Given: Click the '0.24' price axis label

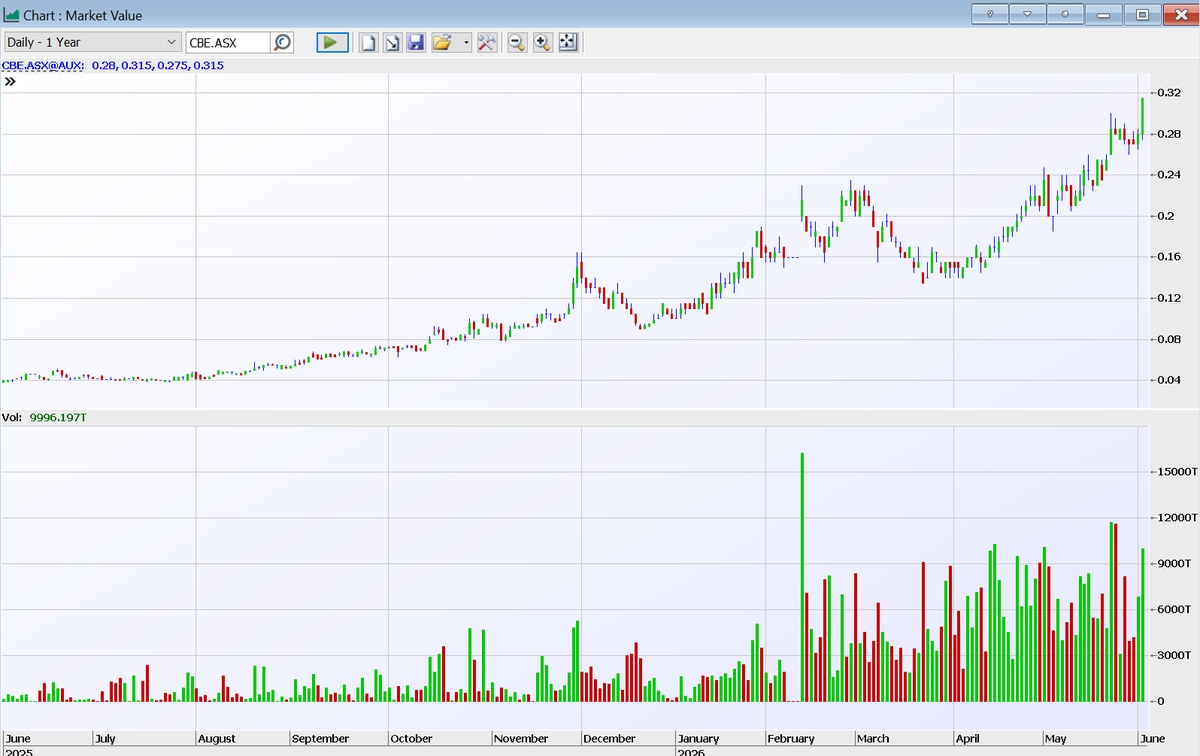Looking at the screenshot, I should (x=1169, y=175).
